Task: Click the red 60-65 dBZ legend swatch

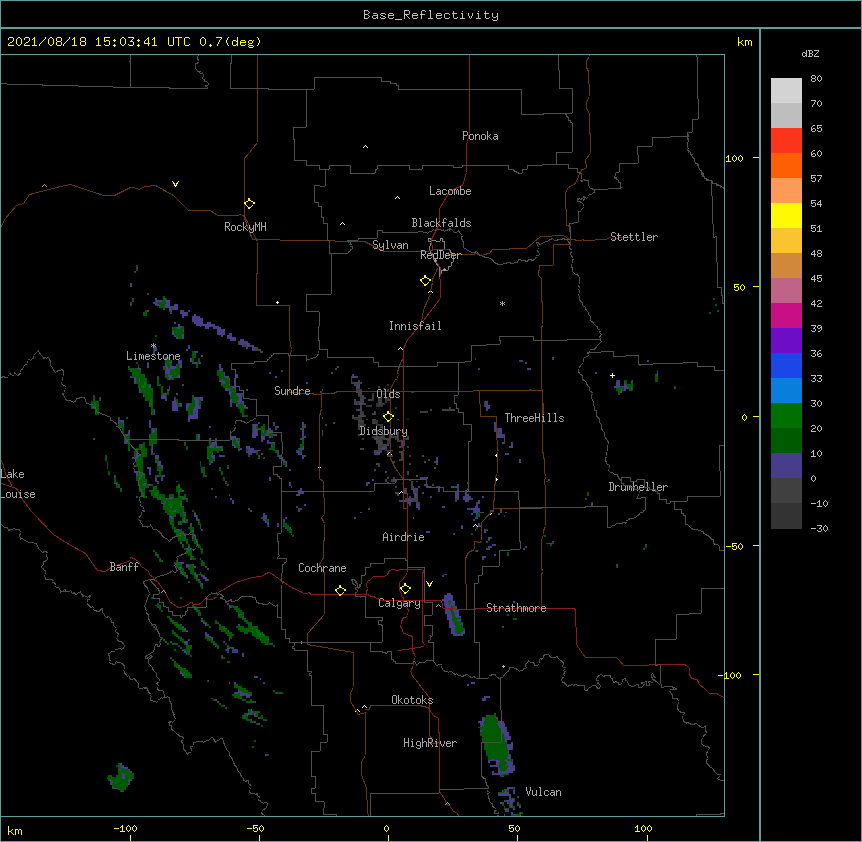Action: click(786, 141)
